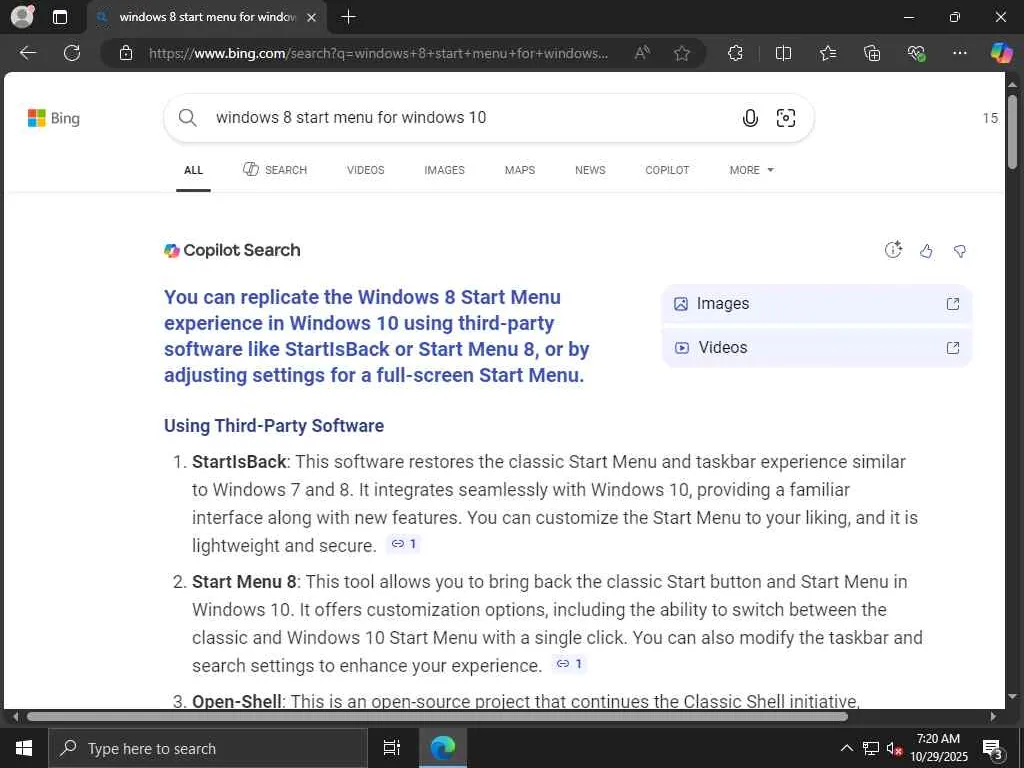
Task: Turn on Read aloud in the address bar
Action: pos(642,53)
